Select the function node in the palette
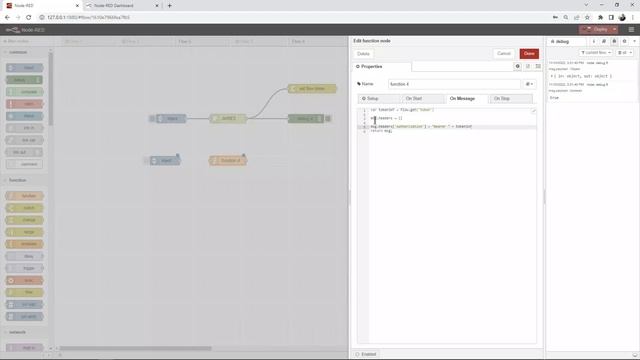The image size is (640, 360). (x=24, y=196)
